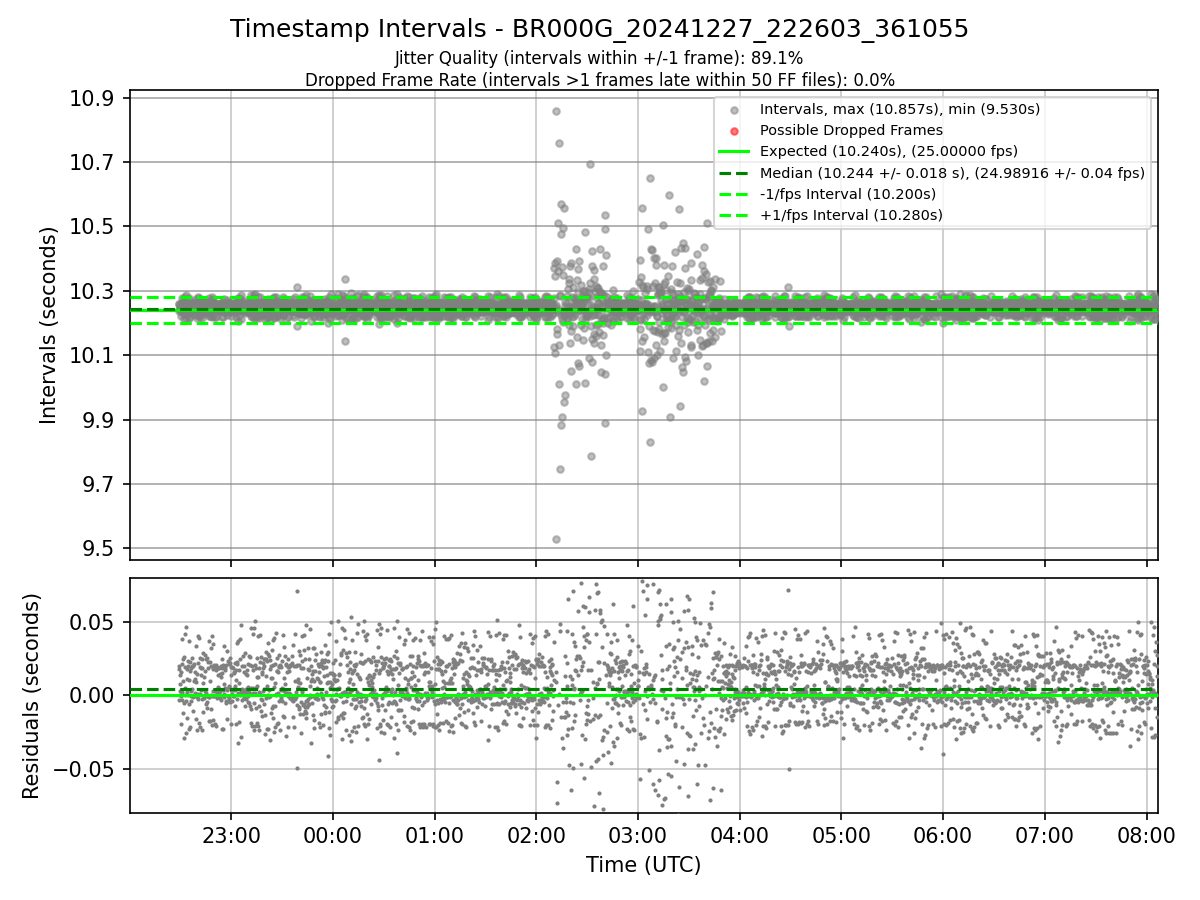Click the dark green dashed sample beside 'Median'
The width and height of the screenshot is (1200, 900).
(734, 173)
